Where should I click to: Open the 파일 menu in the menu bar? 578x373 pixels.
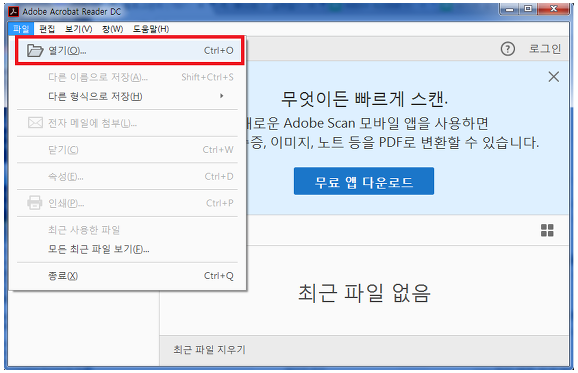[21, 29]
